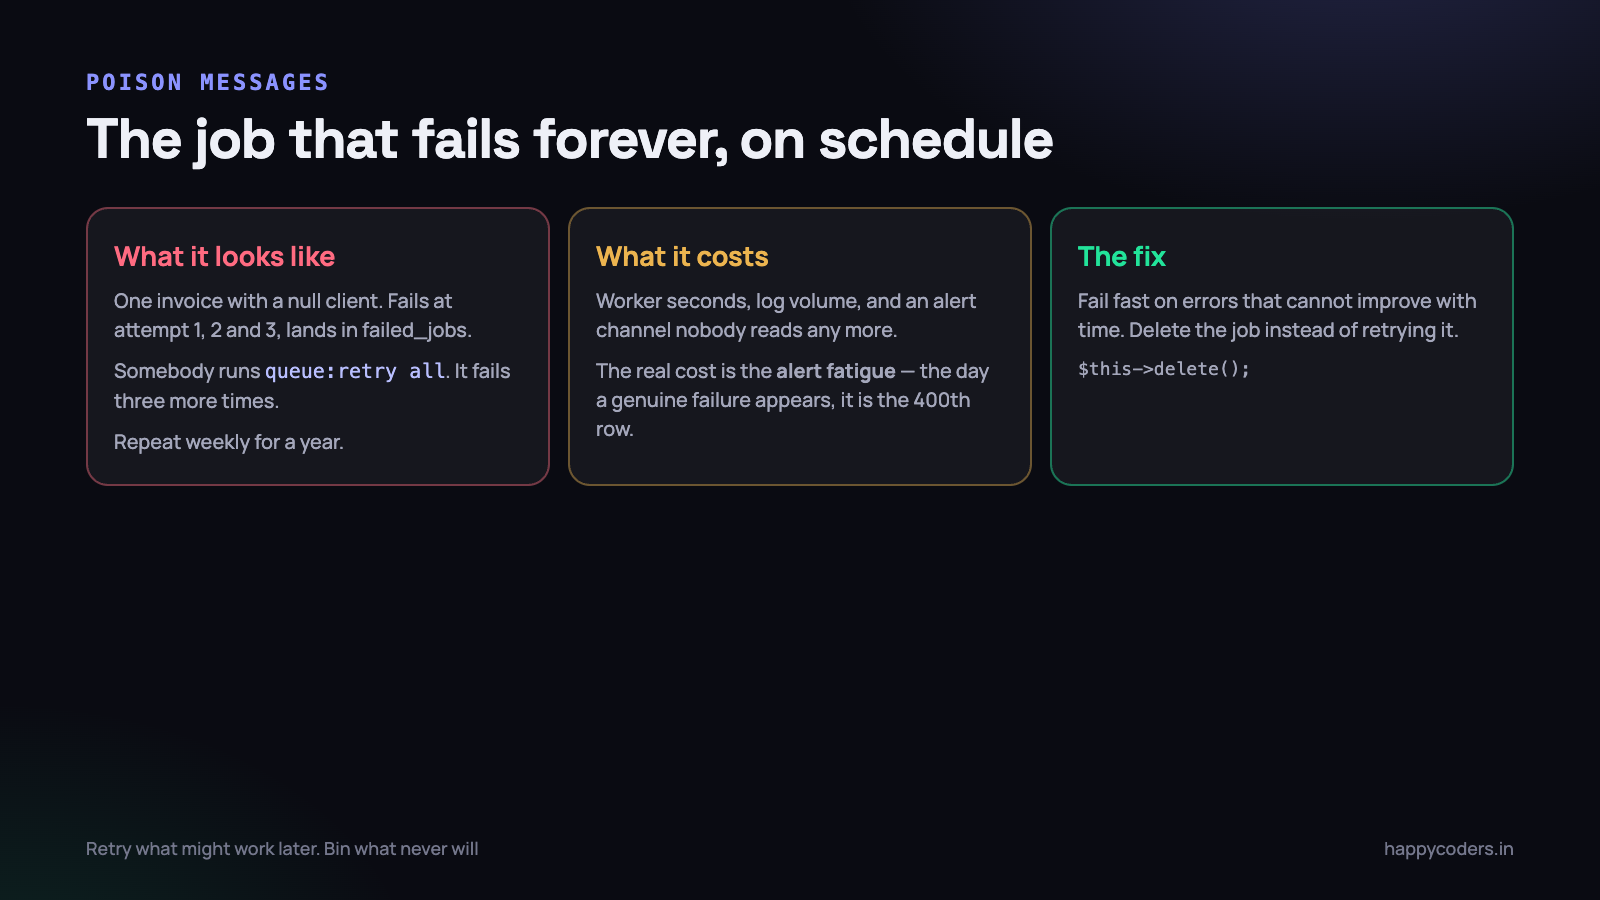Select the queue:retry all inline code
The width and height of the screenshot is (1600, 900).
tap(355, 371)
